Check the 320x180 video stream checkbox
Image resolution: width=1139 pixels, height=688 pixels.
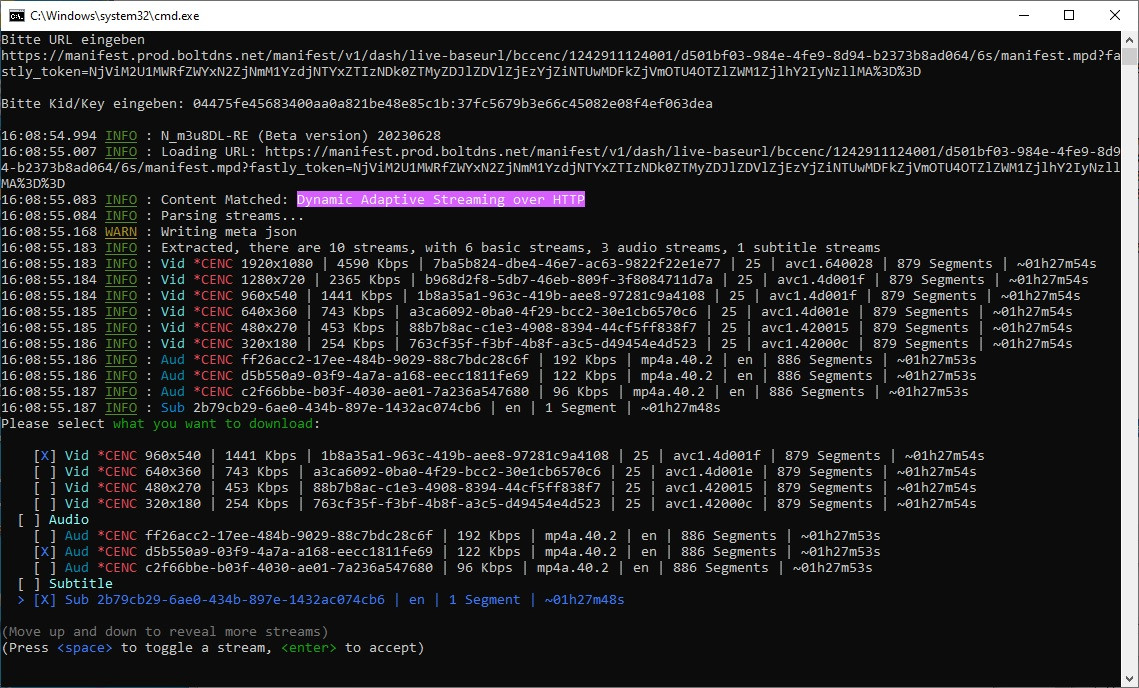tap(45, 504)
